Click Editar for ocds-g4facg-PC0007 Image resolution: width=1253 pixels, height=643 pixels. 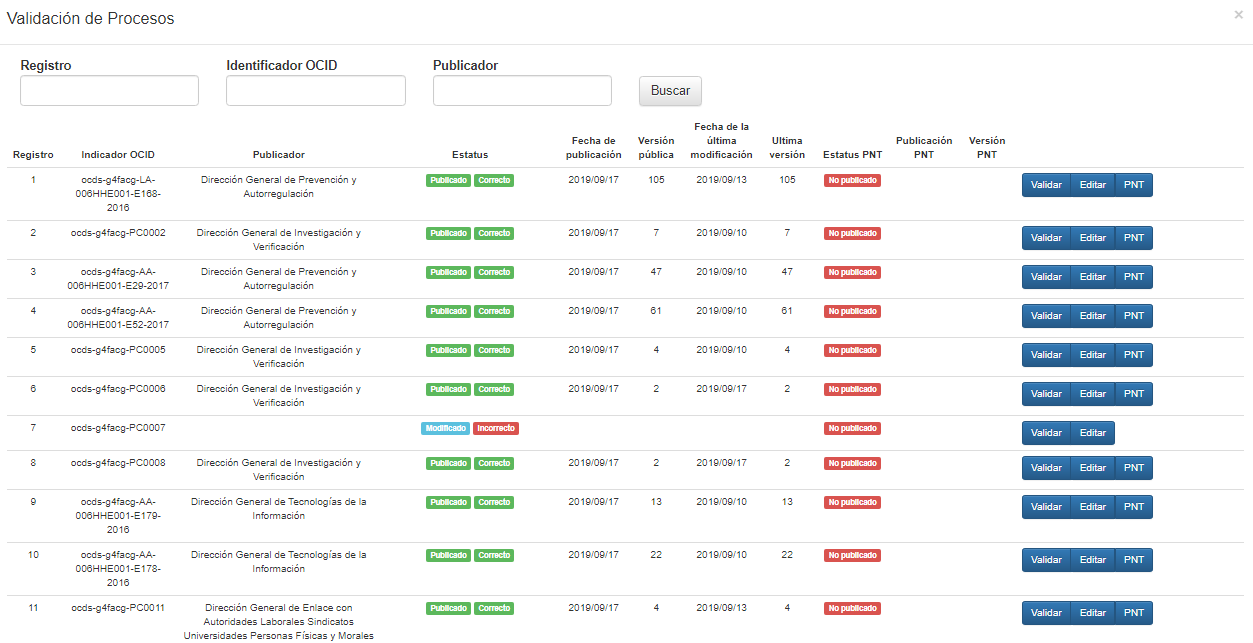pyautogui.click(x=1093, y=433)
